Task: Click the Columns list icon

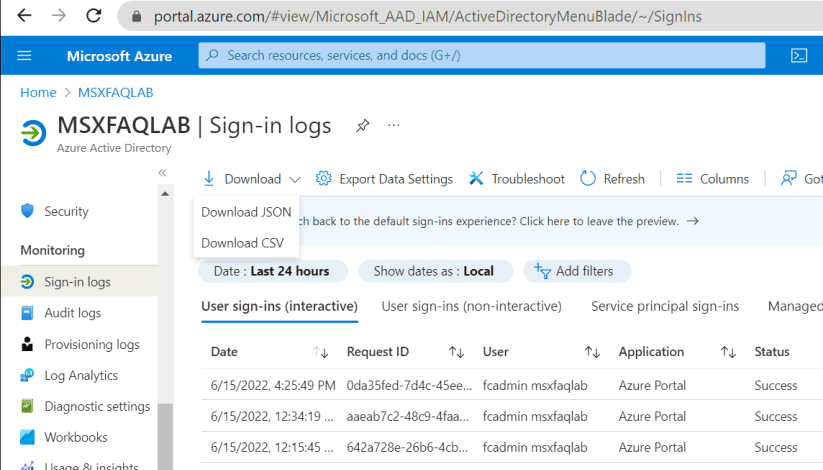Action: [684, 179]
